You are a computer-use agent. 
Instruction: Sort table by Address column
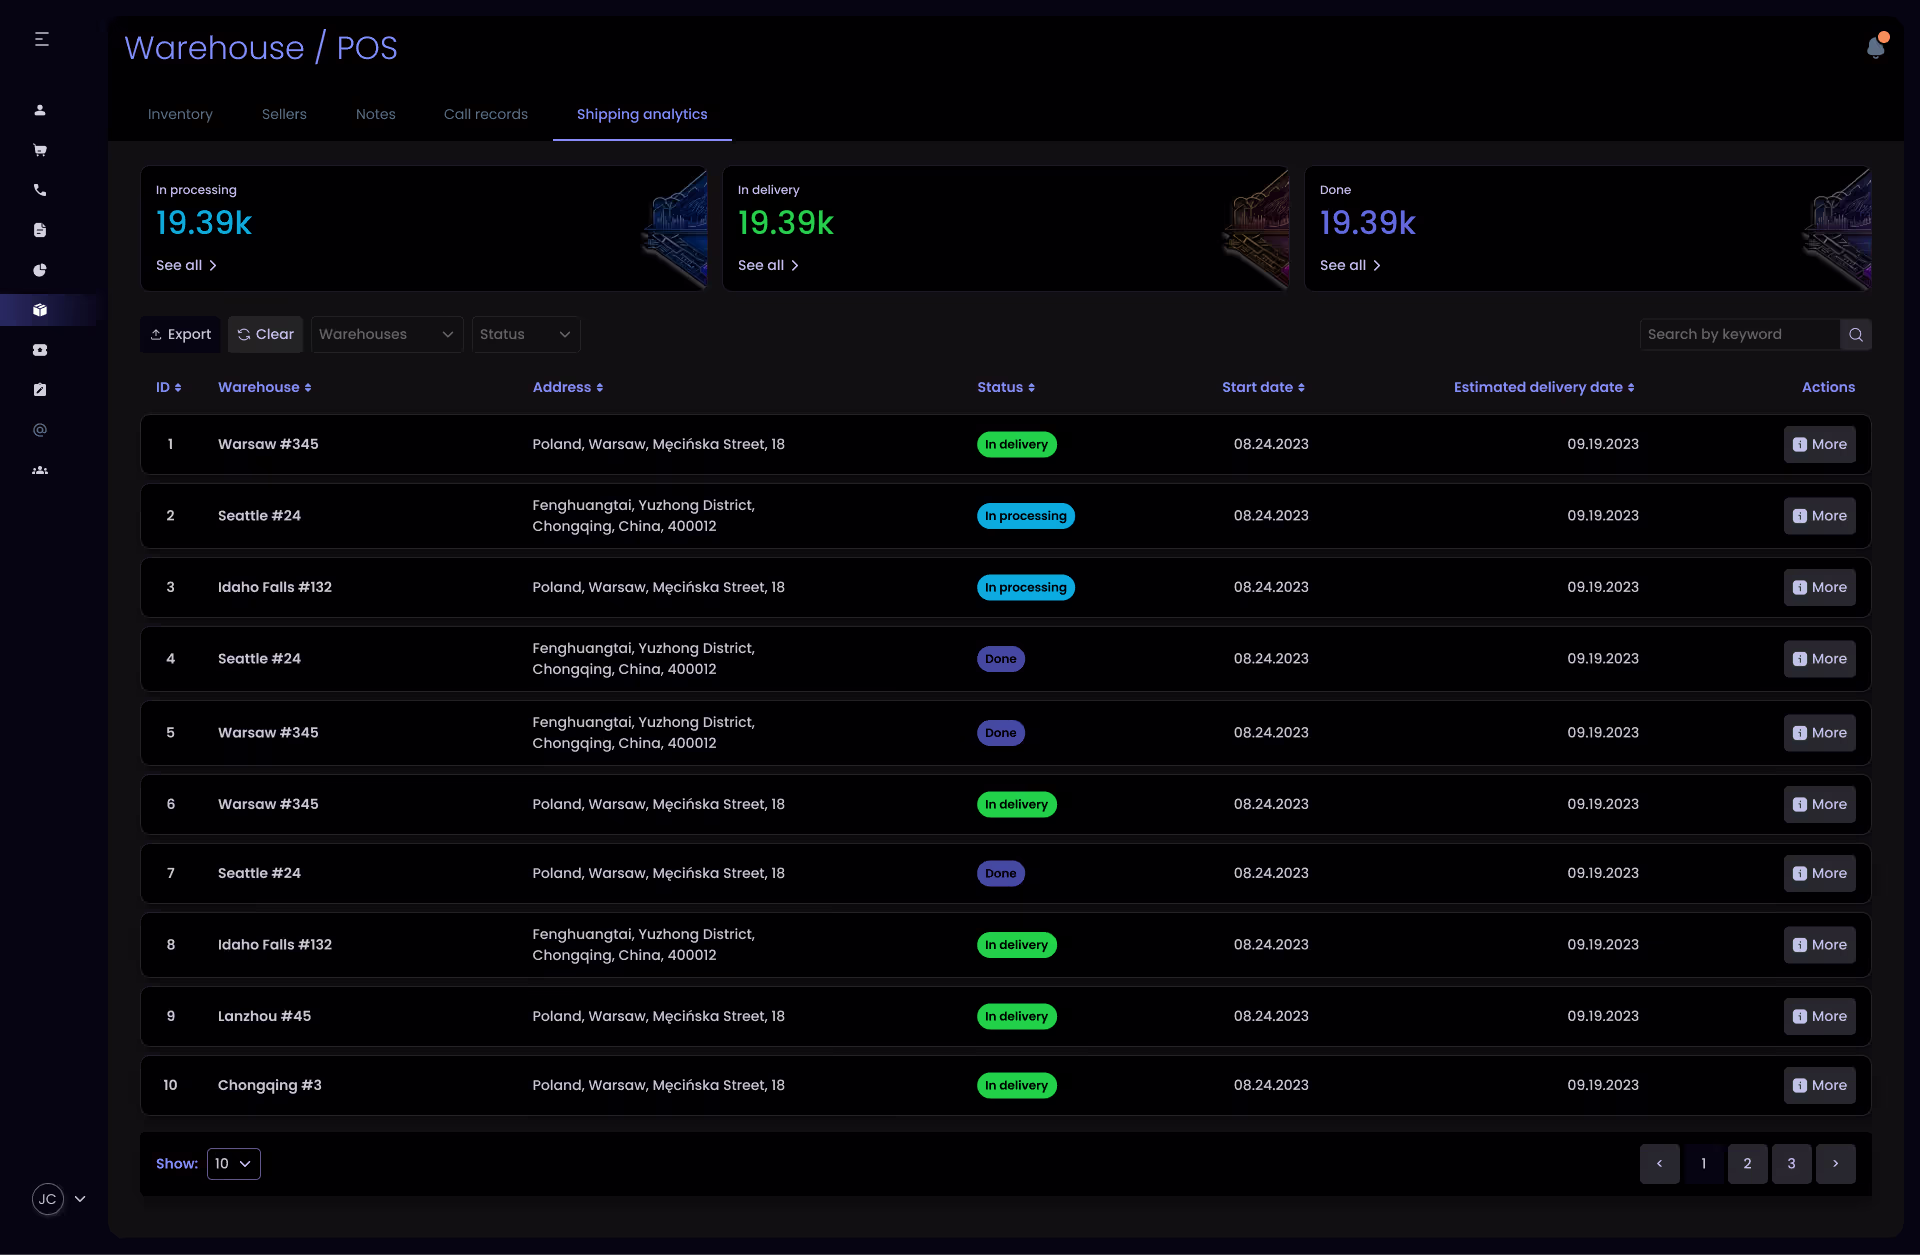click(x=568, y=387)
